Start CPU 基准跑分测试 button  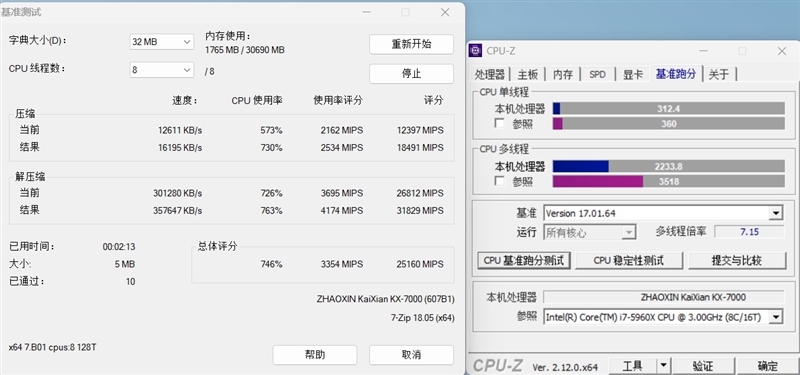click(x=524, y=260)
